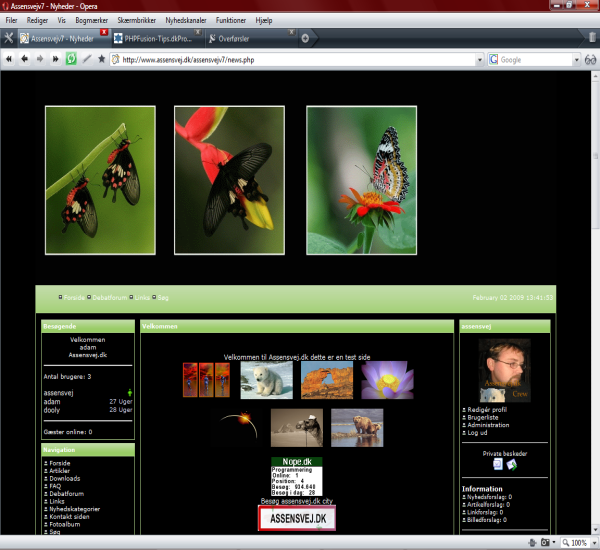Open private messages inbox icon
The height and width of the screenshot is (550, 600).
497,464
